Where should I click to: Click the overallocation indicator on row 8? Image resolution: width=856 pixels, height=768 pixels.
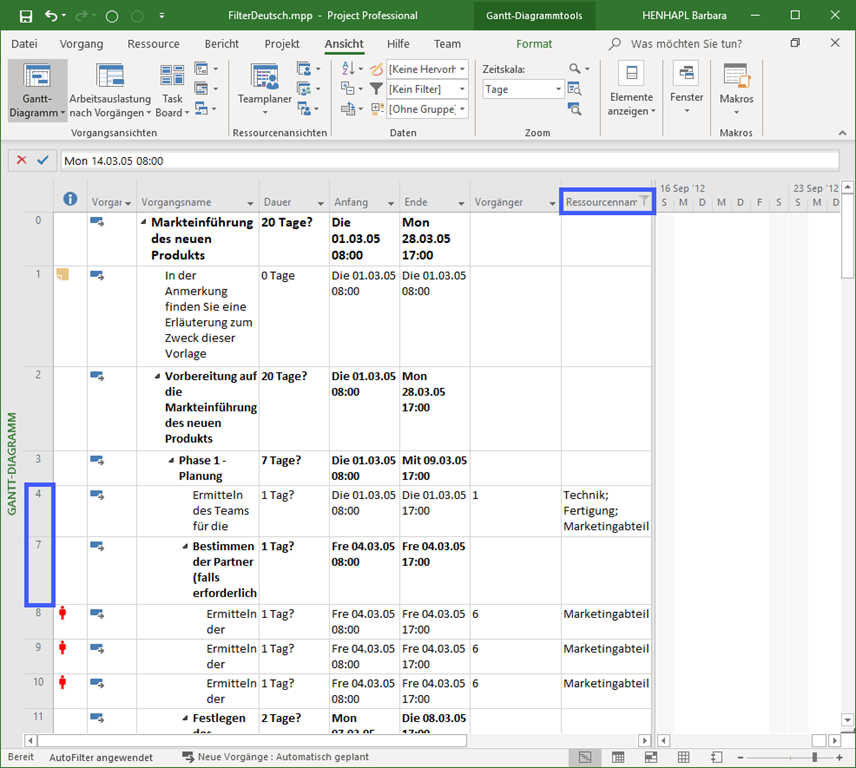63,614
